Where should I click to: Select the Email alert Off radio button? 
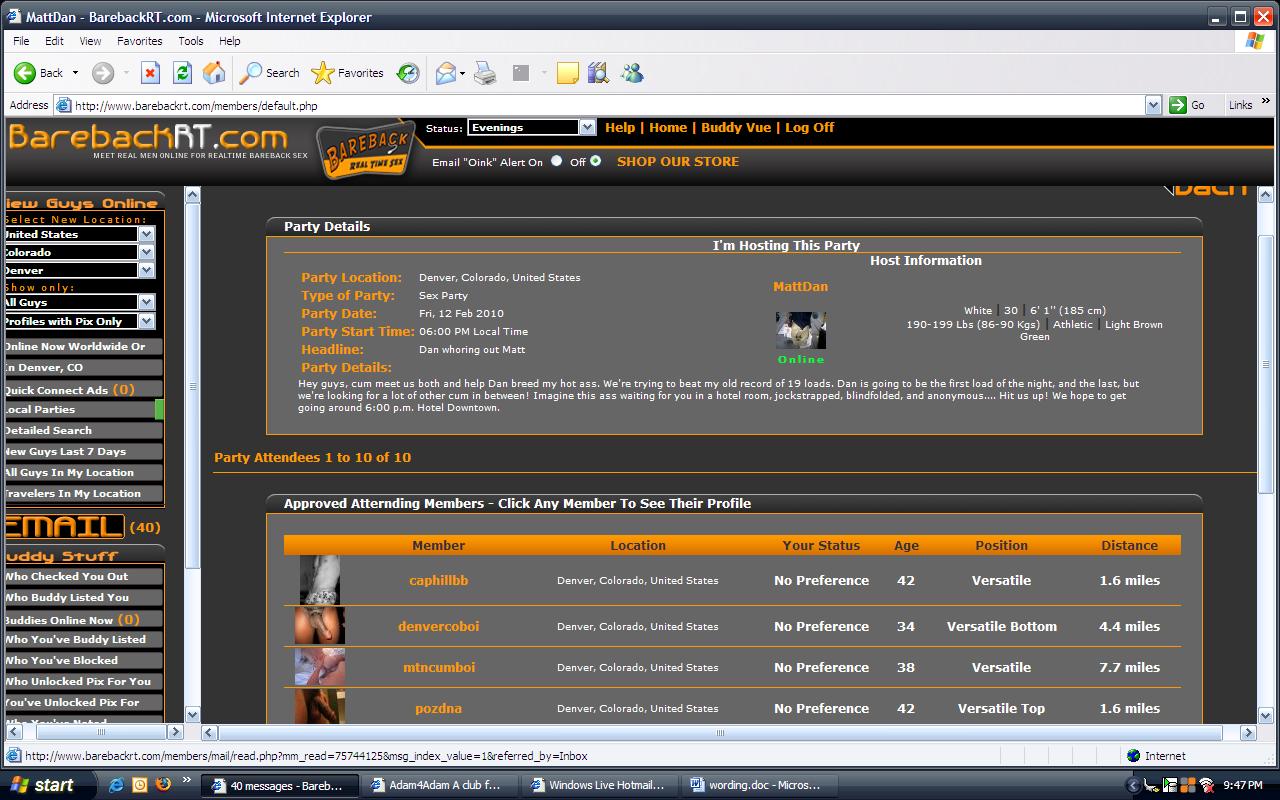[x=596, y=161]
